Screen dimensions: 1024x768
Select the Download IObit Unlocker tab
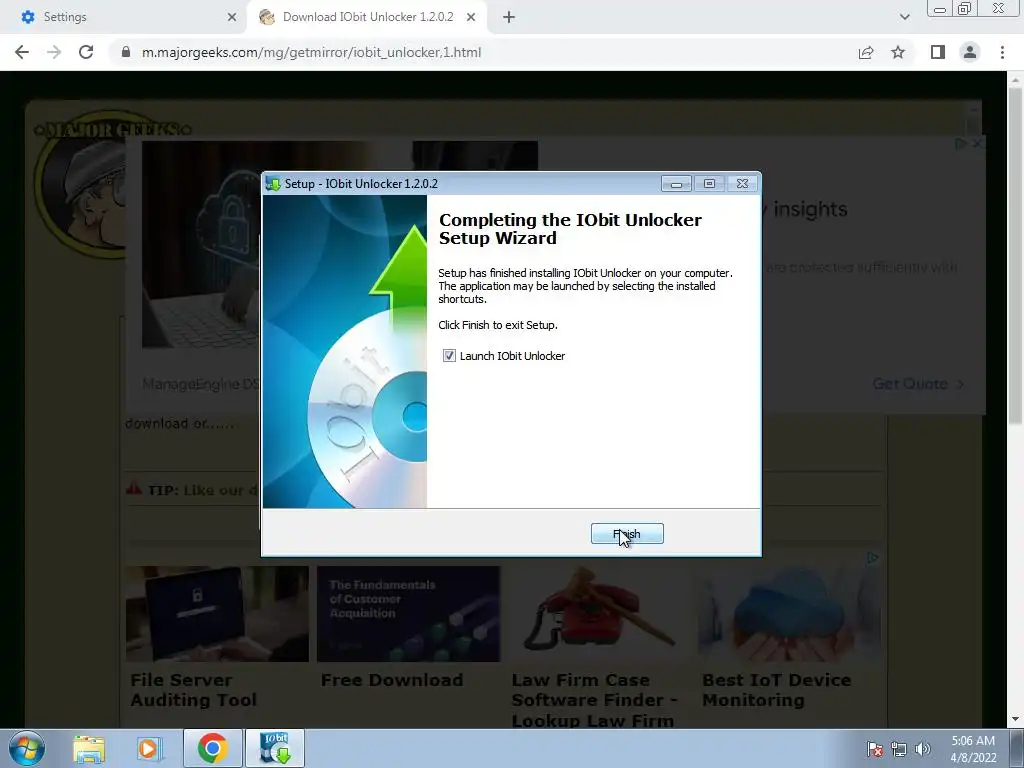click(367, 17)
